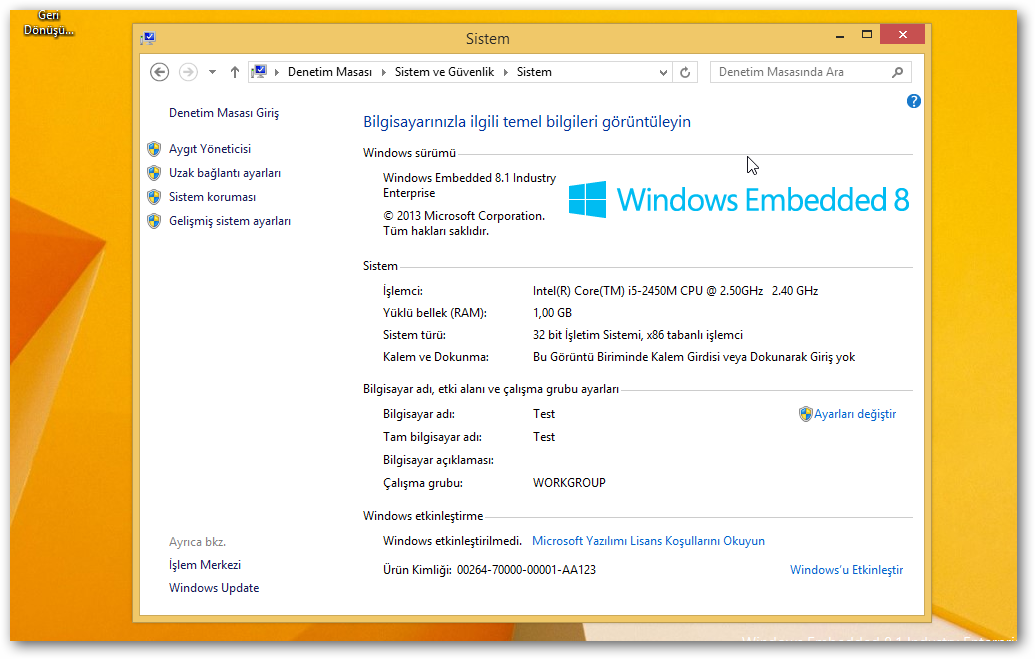The height and width of the screenshot is (659, 1035).
Task: Go up one level with the Up arrow
Action: pos(234,72)
